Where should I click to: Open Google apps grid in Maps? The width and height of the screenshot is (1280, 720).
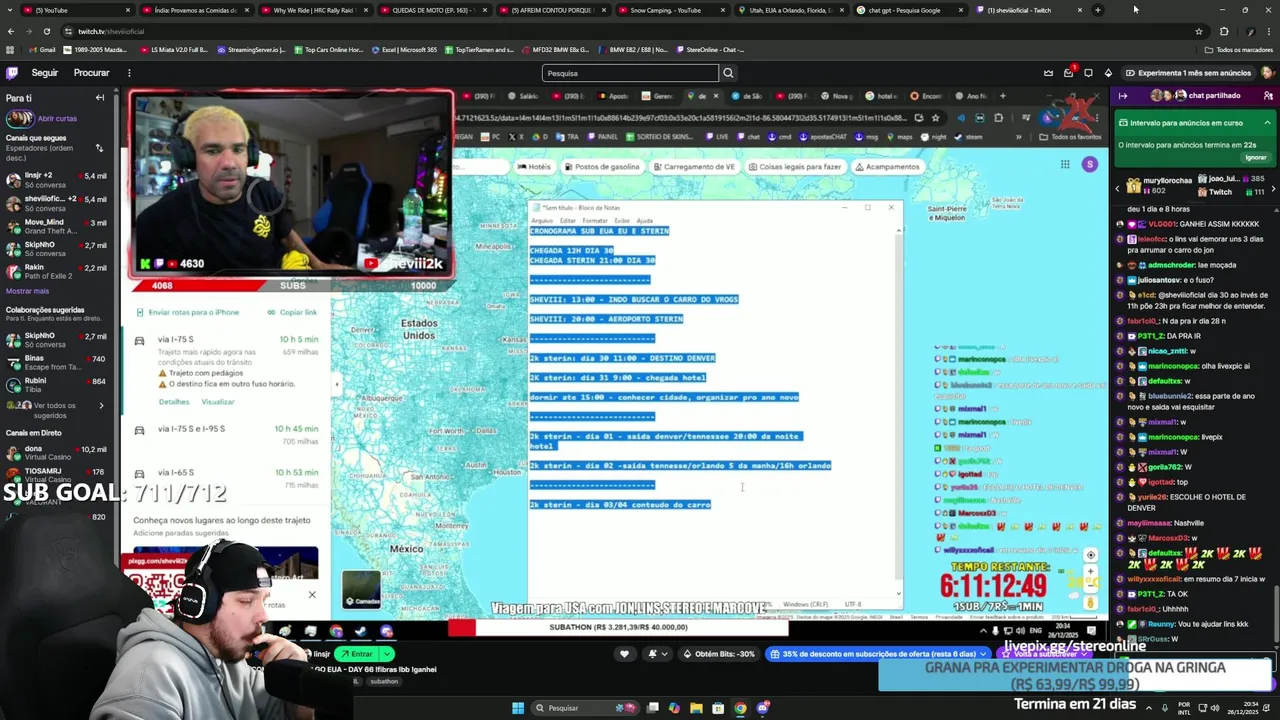pos(1065,164)
